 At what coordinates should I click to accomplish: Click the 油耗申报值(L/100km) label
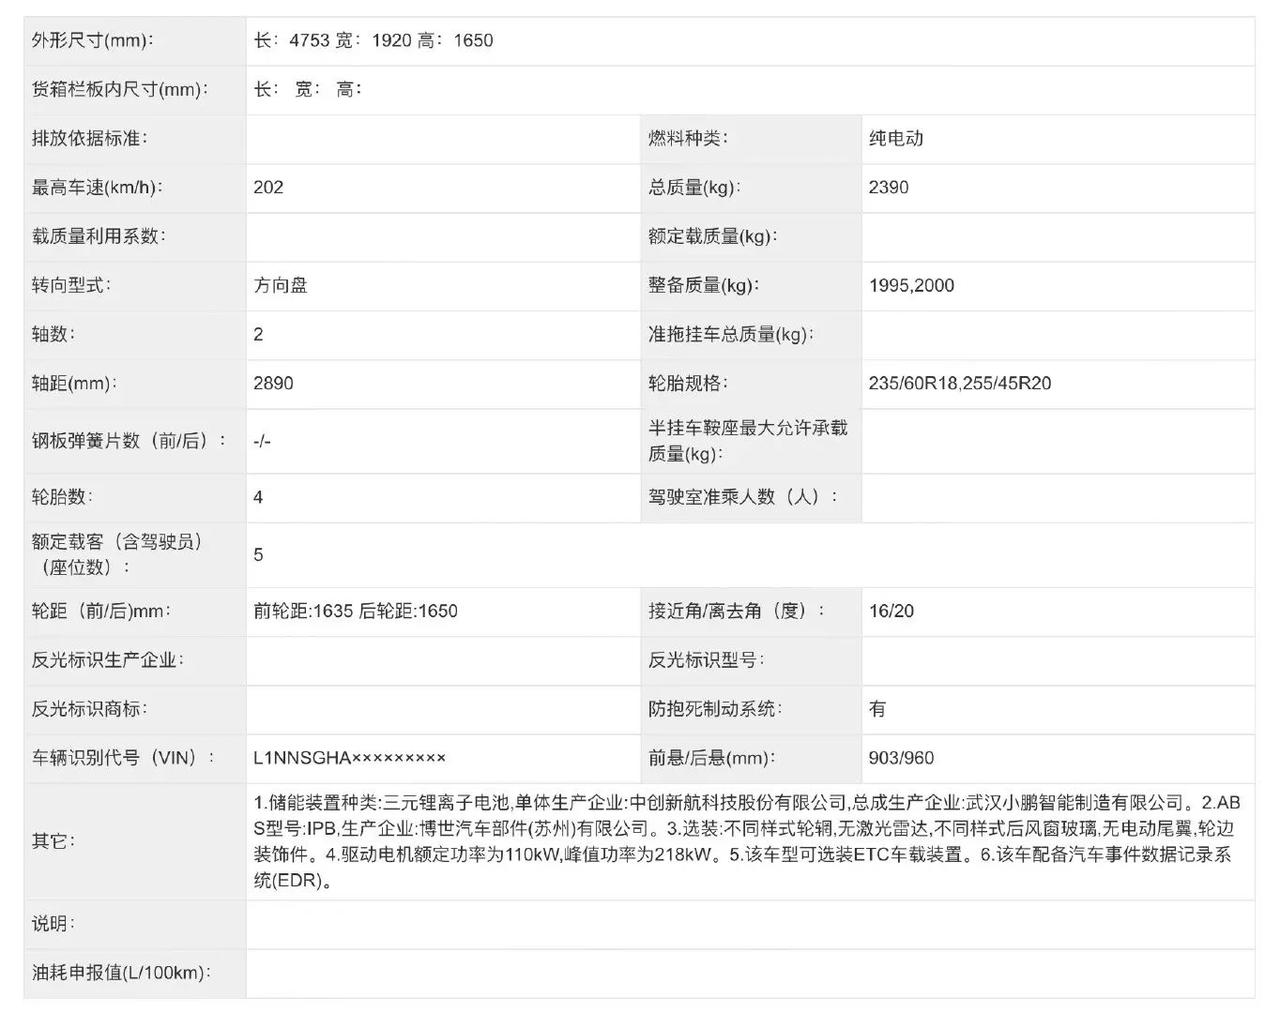point(121,973)
